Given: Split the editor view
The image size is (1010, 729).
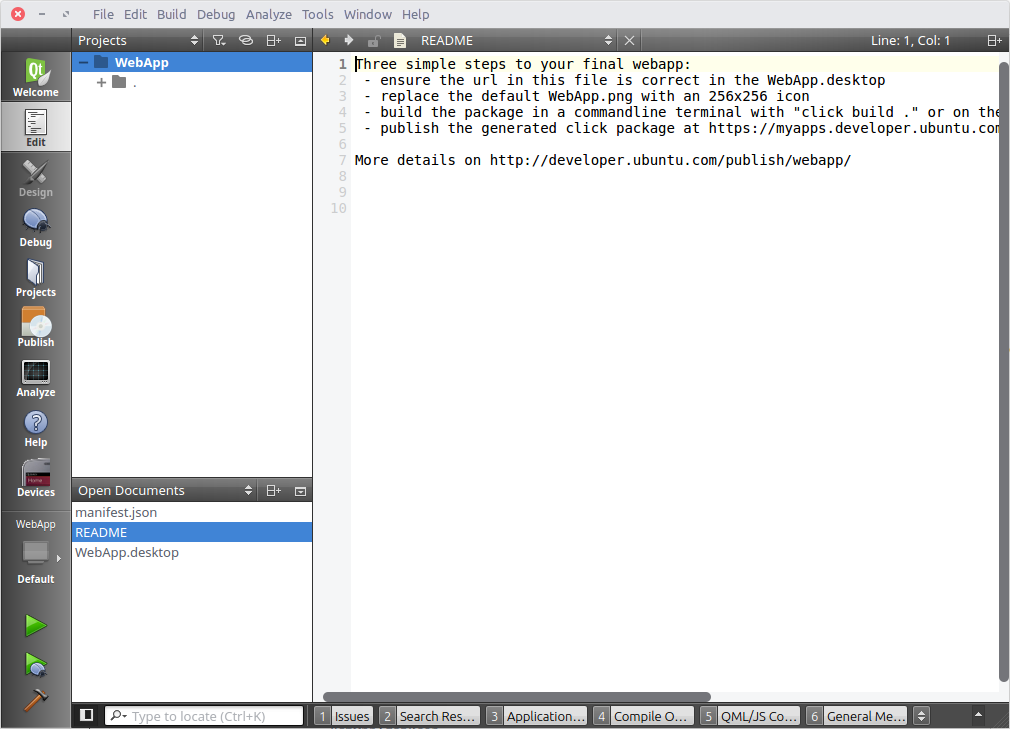Looking at the screenshot, I should (995, 41).
